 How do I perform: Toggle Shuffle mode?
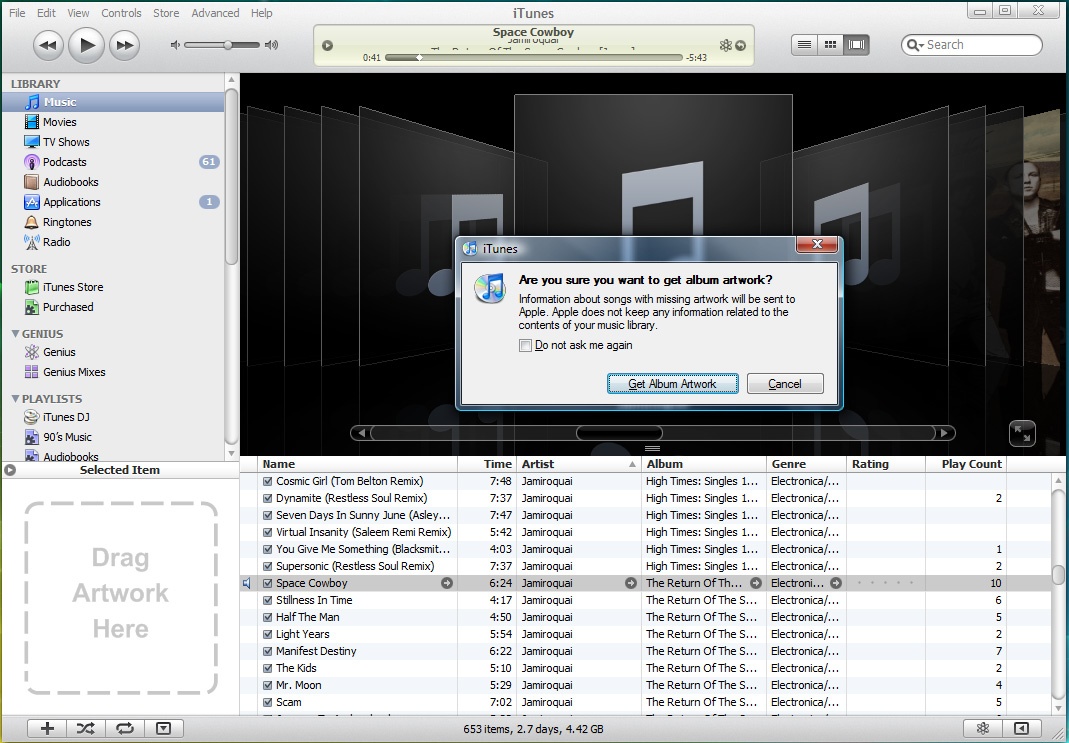tap(86, 729)
